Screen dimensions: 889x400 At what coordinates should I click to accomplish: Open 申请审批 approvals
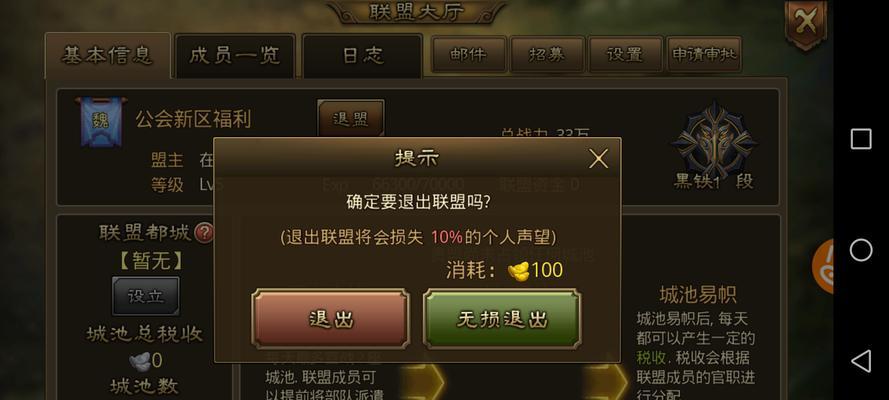(704, 54)
